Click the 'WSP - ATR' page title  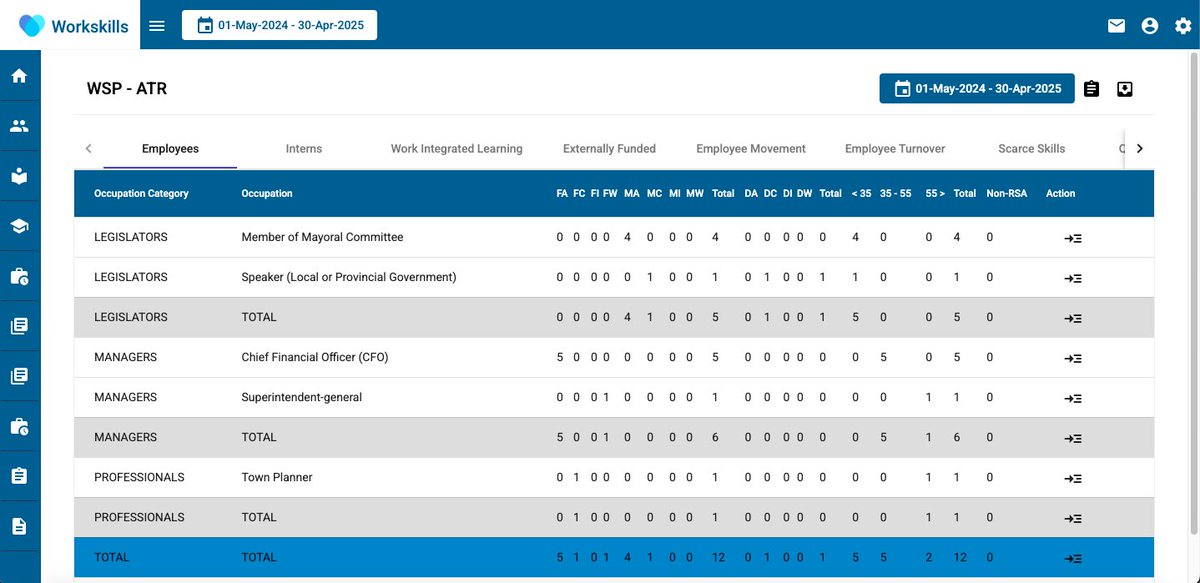coord(127,89)
